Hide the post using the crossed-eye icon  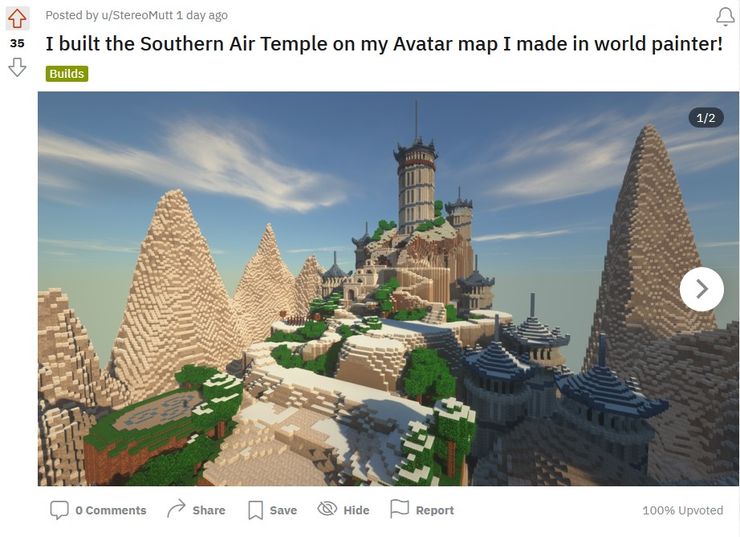point(327,509)
